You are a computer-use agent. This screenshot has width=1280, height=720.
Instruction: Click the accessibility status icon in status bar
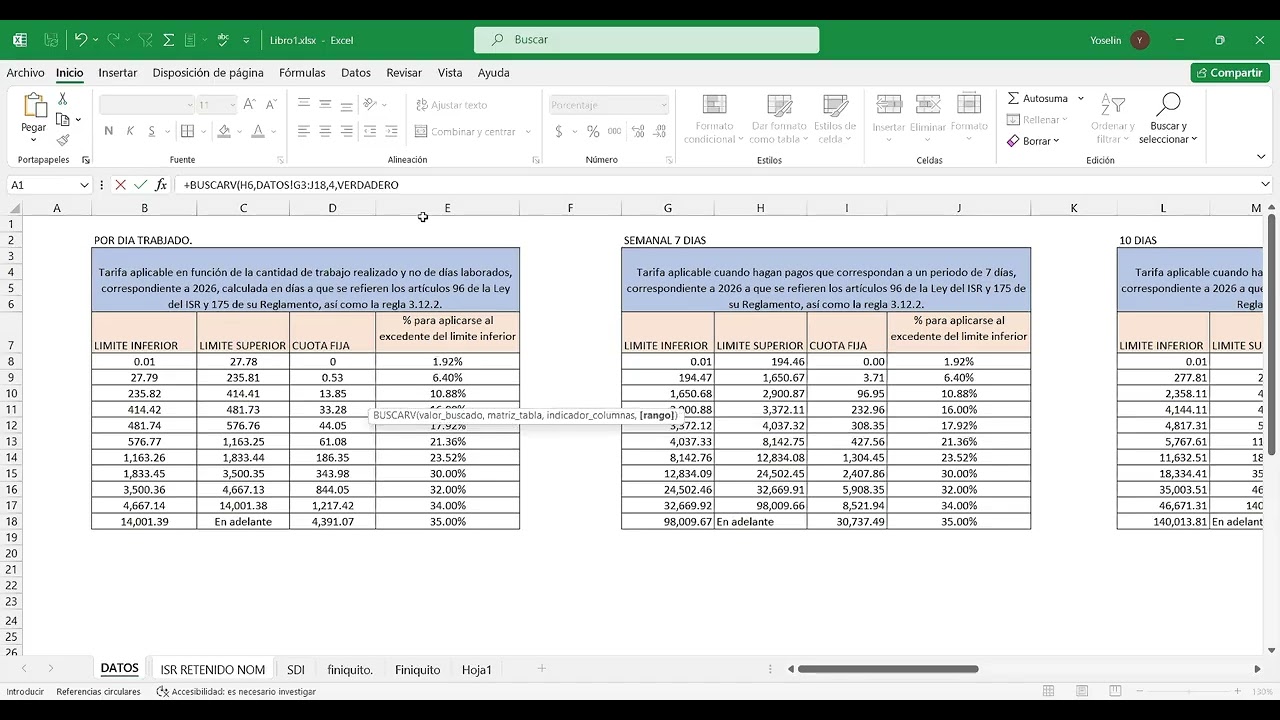tap(162, 691)
